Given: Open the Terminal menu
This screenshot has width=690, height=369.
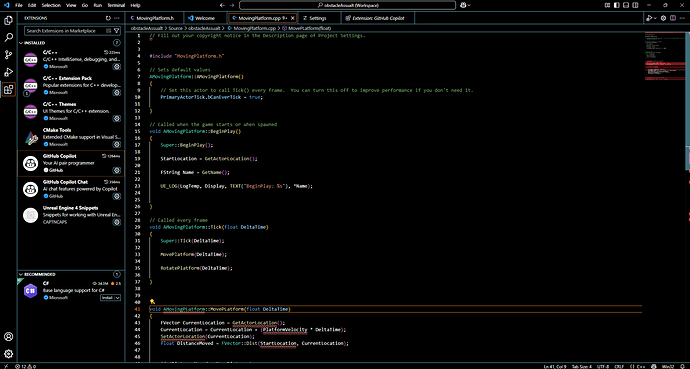Looking at the screenshot, I should coord(116,5).
